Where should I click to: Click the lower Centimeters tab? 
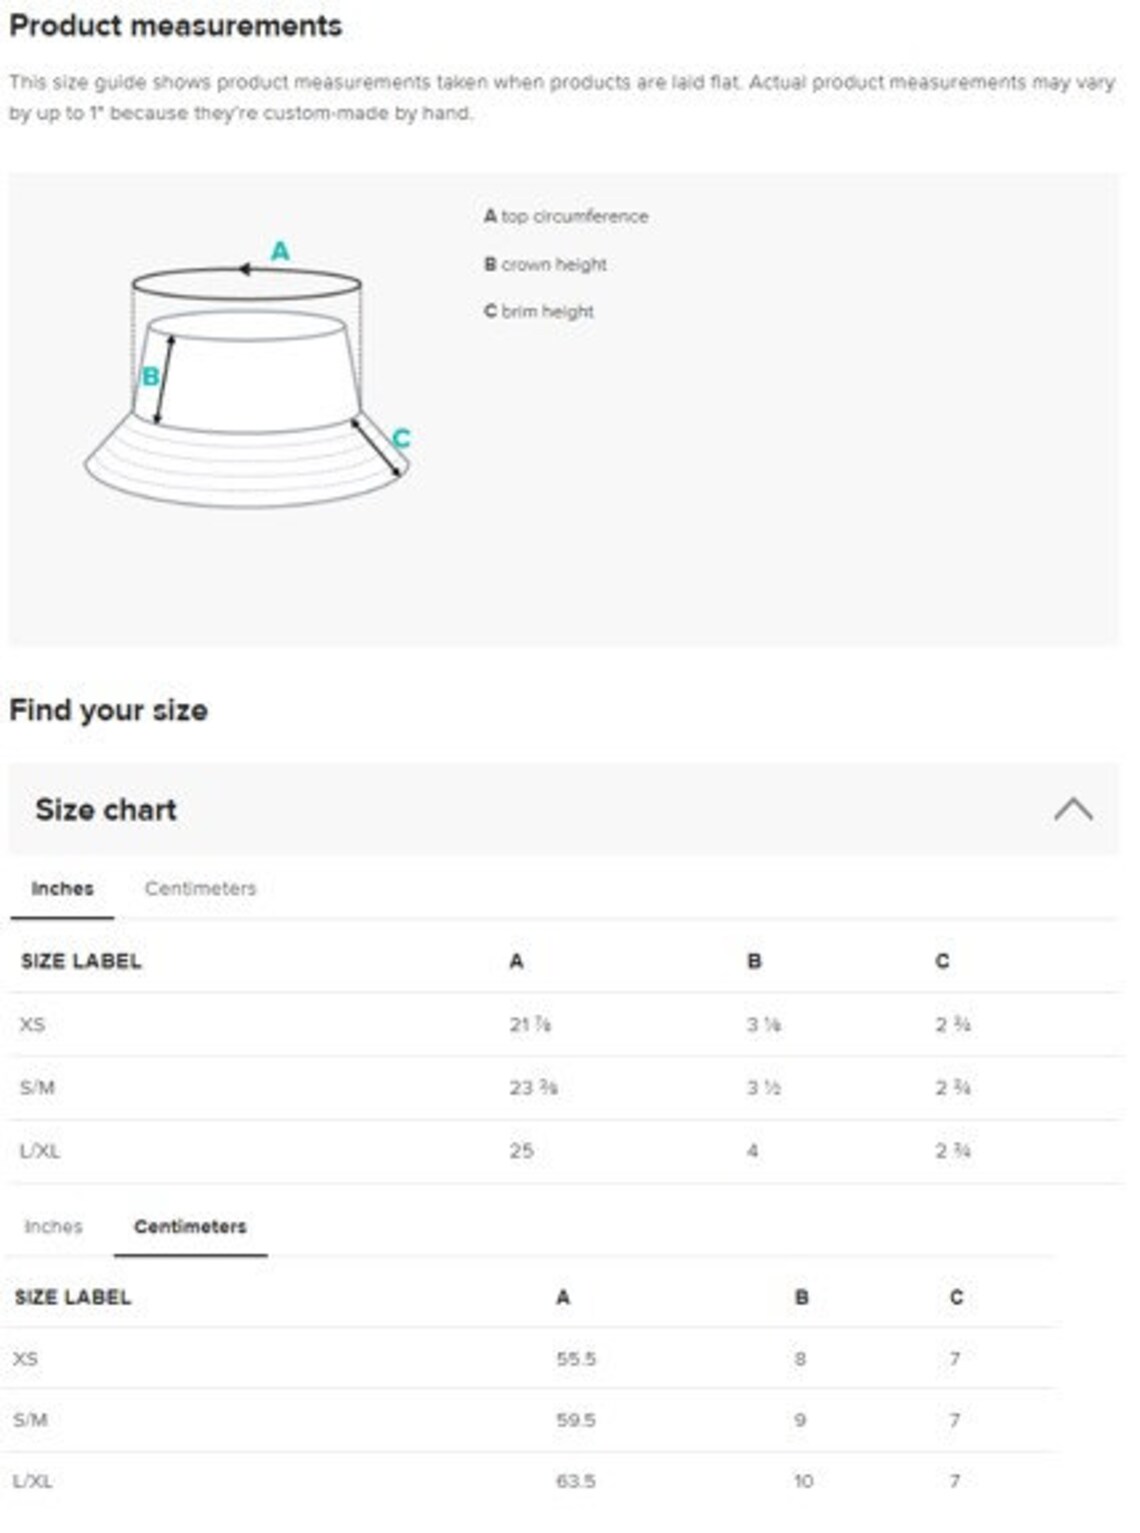[190, 1226]
